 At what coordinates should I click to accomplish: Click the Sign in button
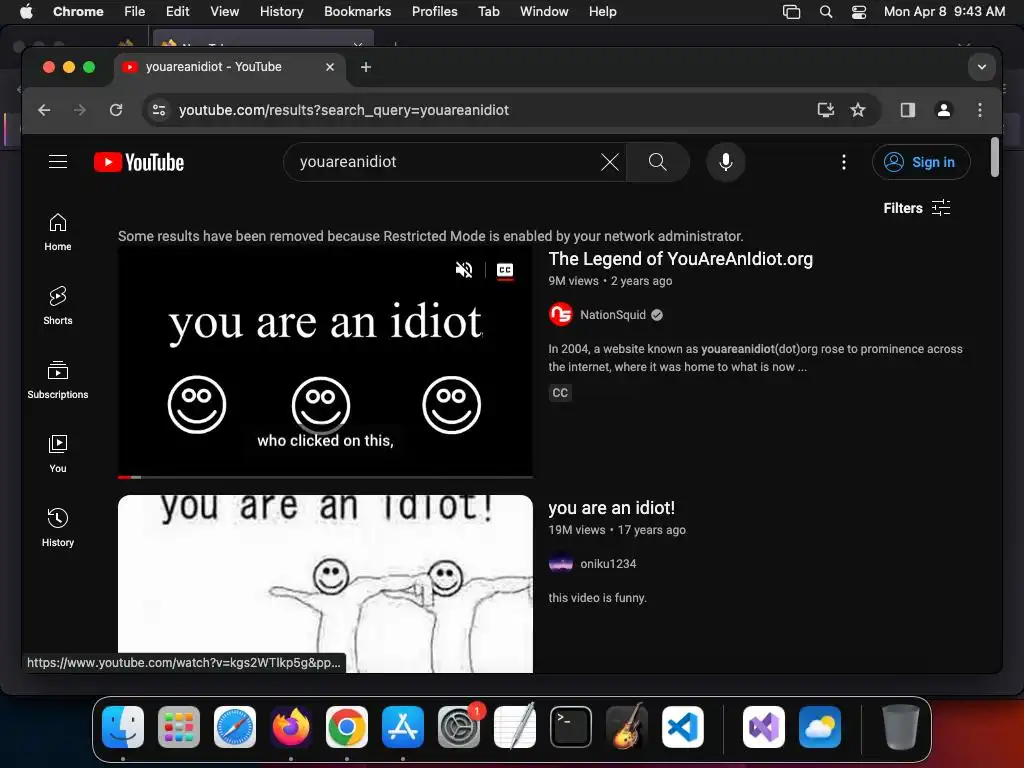(921, 162)
